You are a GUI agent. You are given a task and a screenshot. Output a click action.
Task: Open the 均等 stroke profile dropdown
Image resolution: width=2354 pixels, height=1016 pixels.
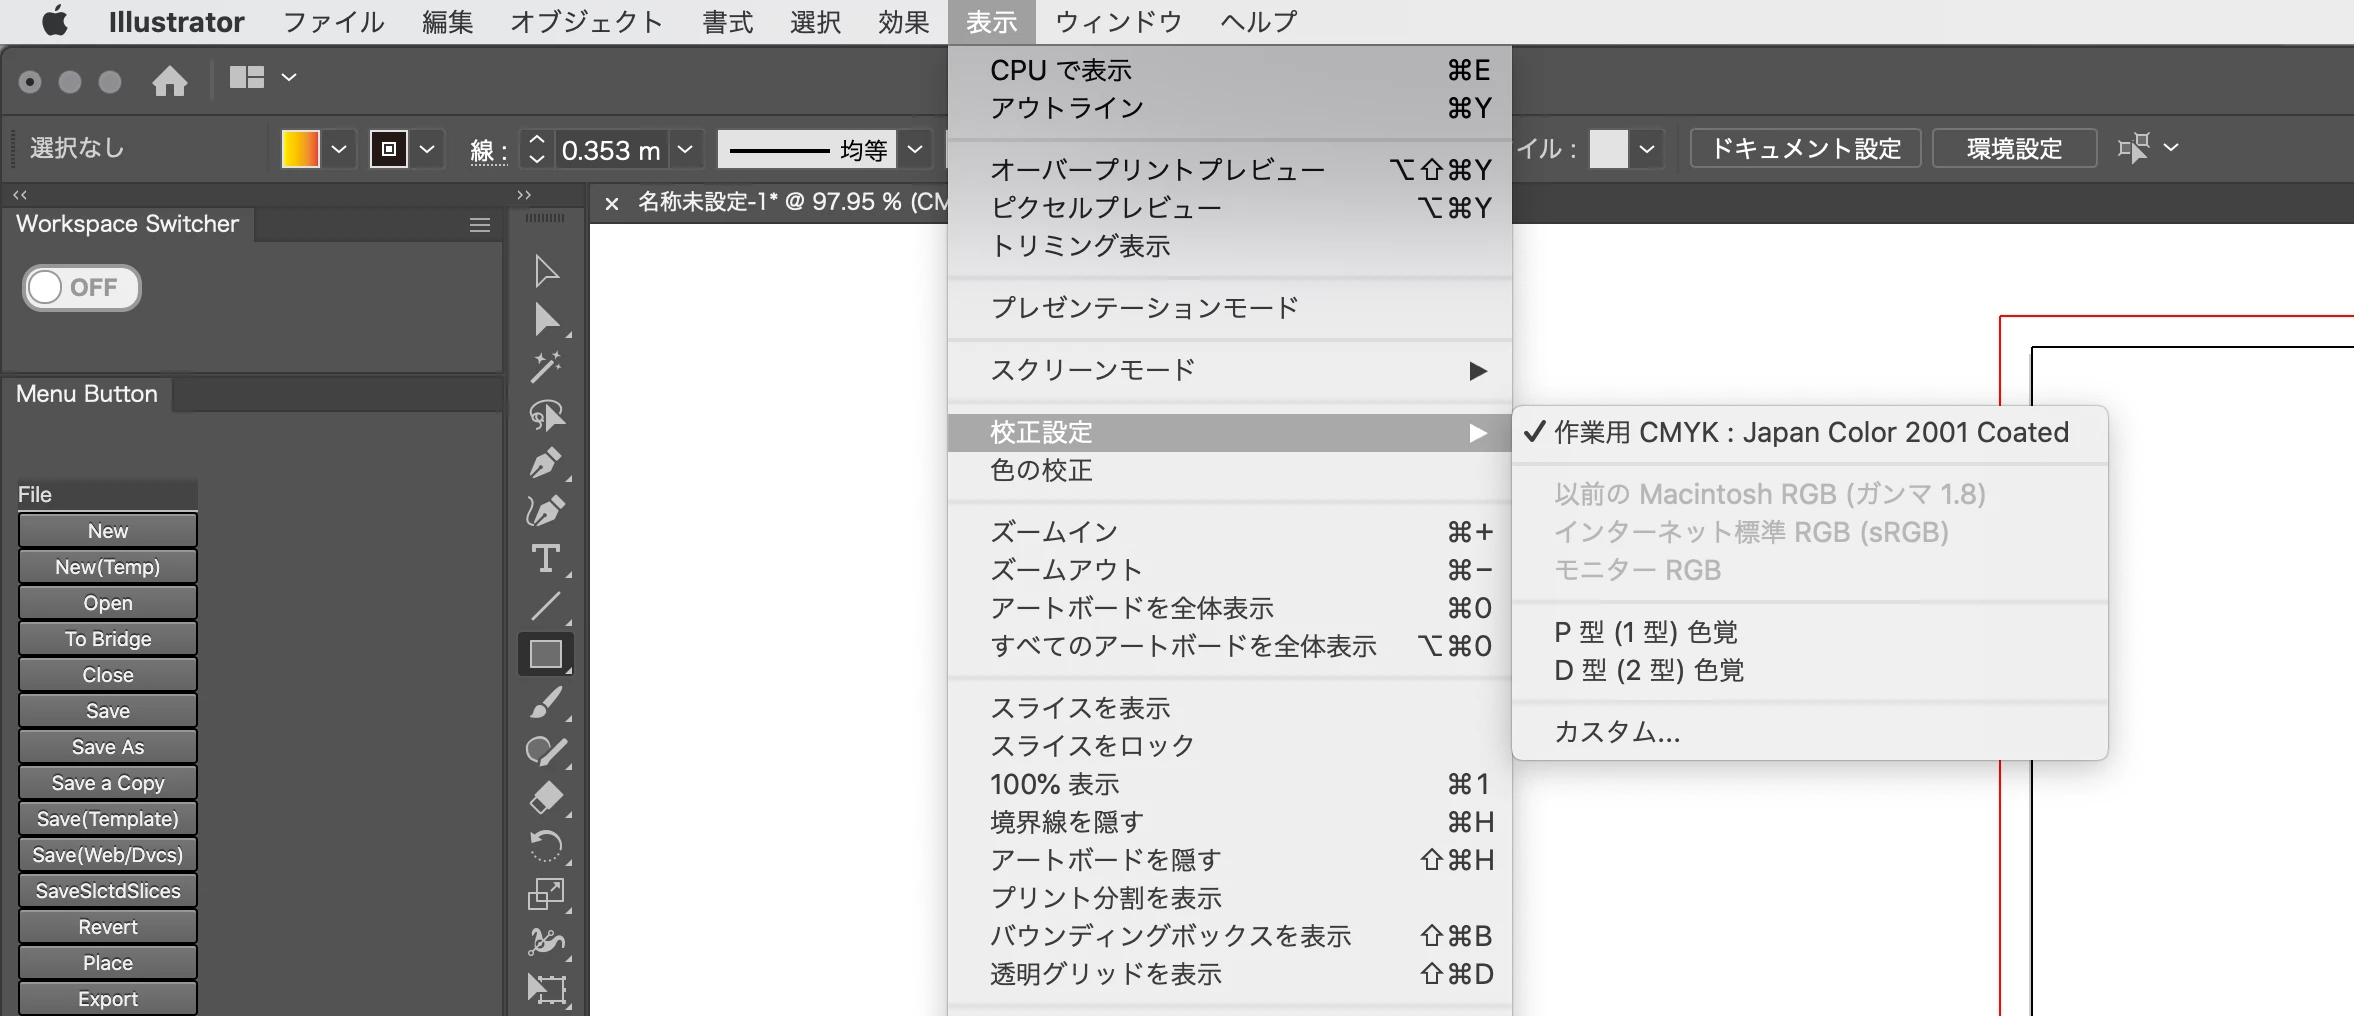(915, 150)
